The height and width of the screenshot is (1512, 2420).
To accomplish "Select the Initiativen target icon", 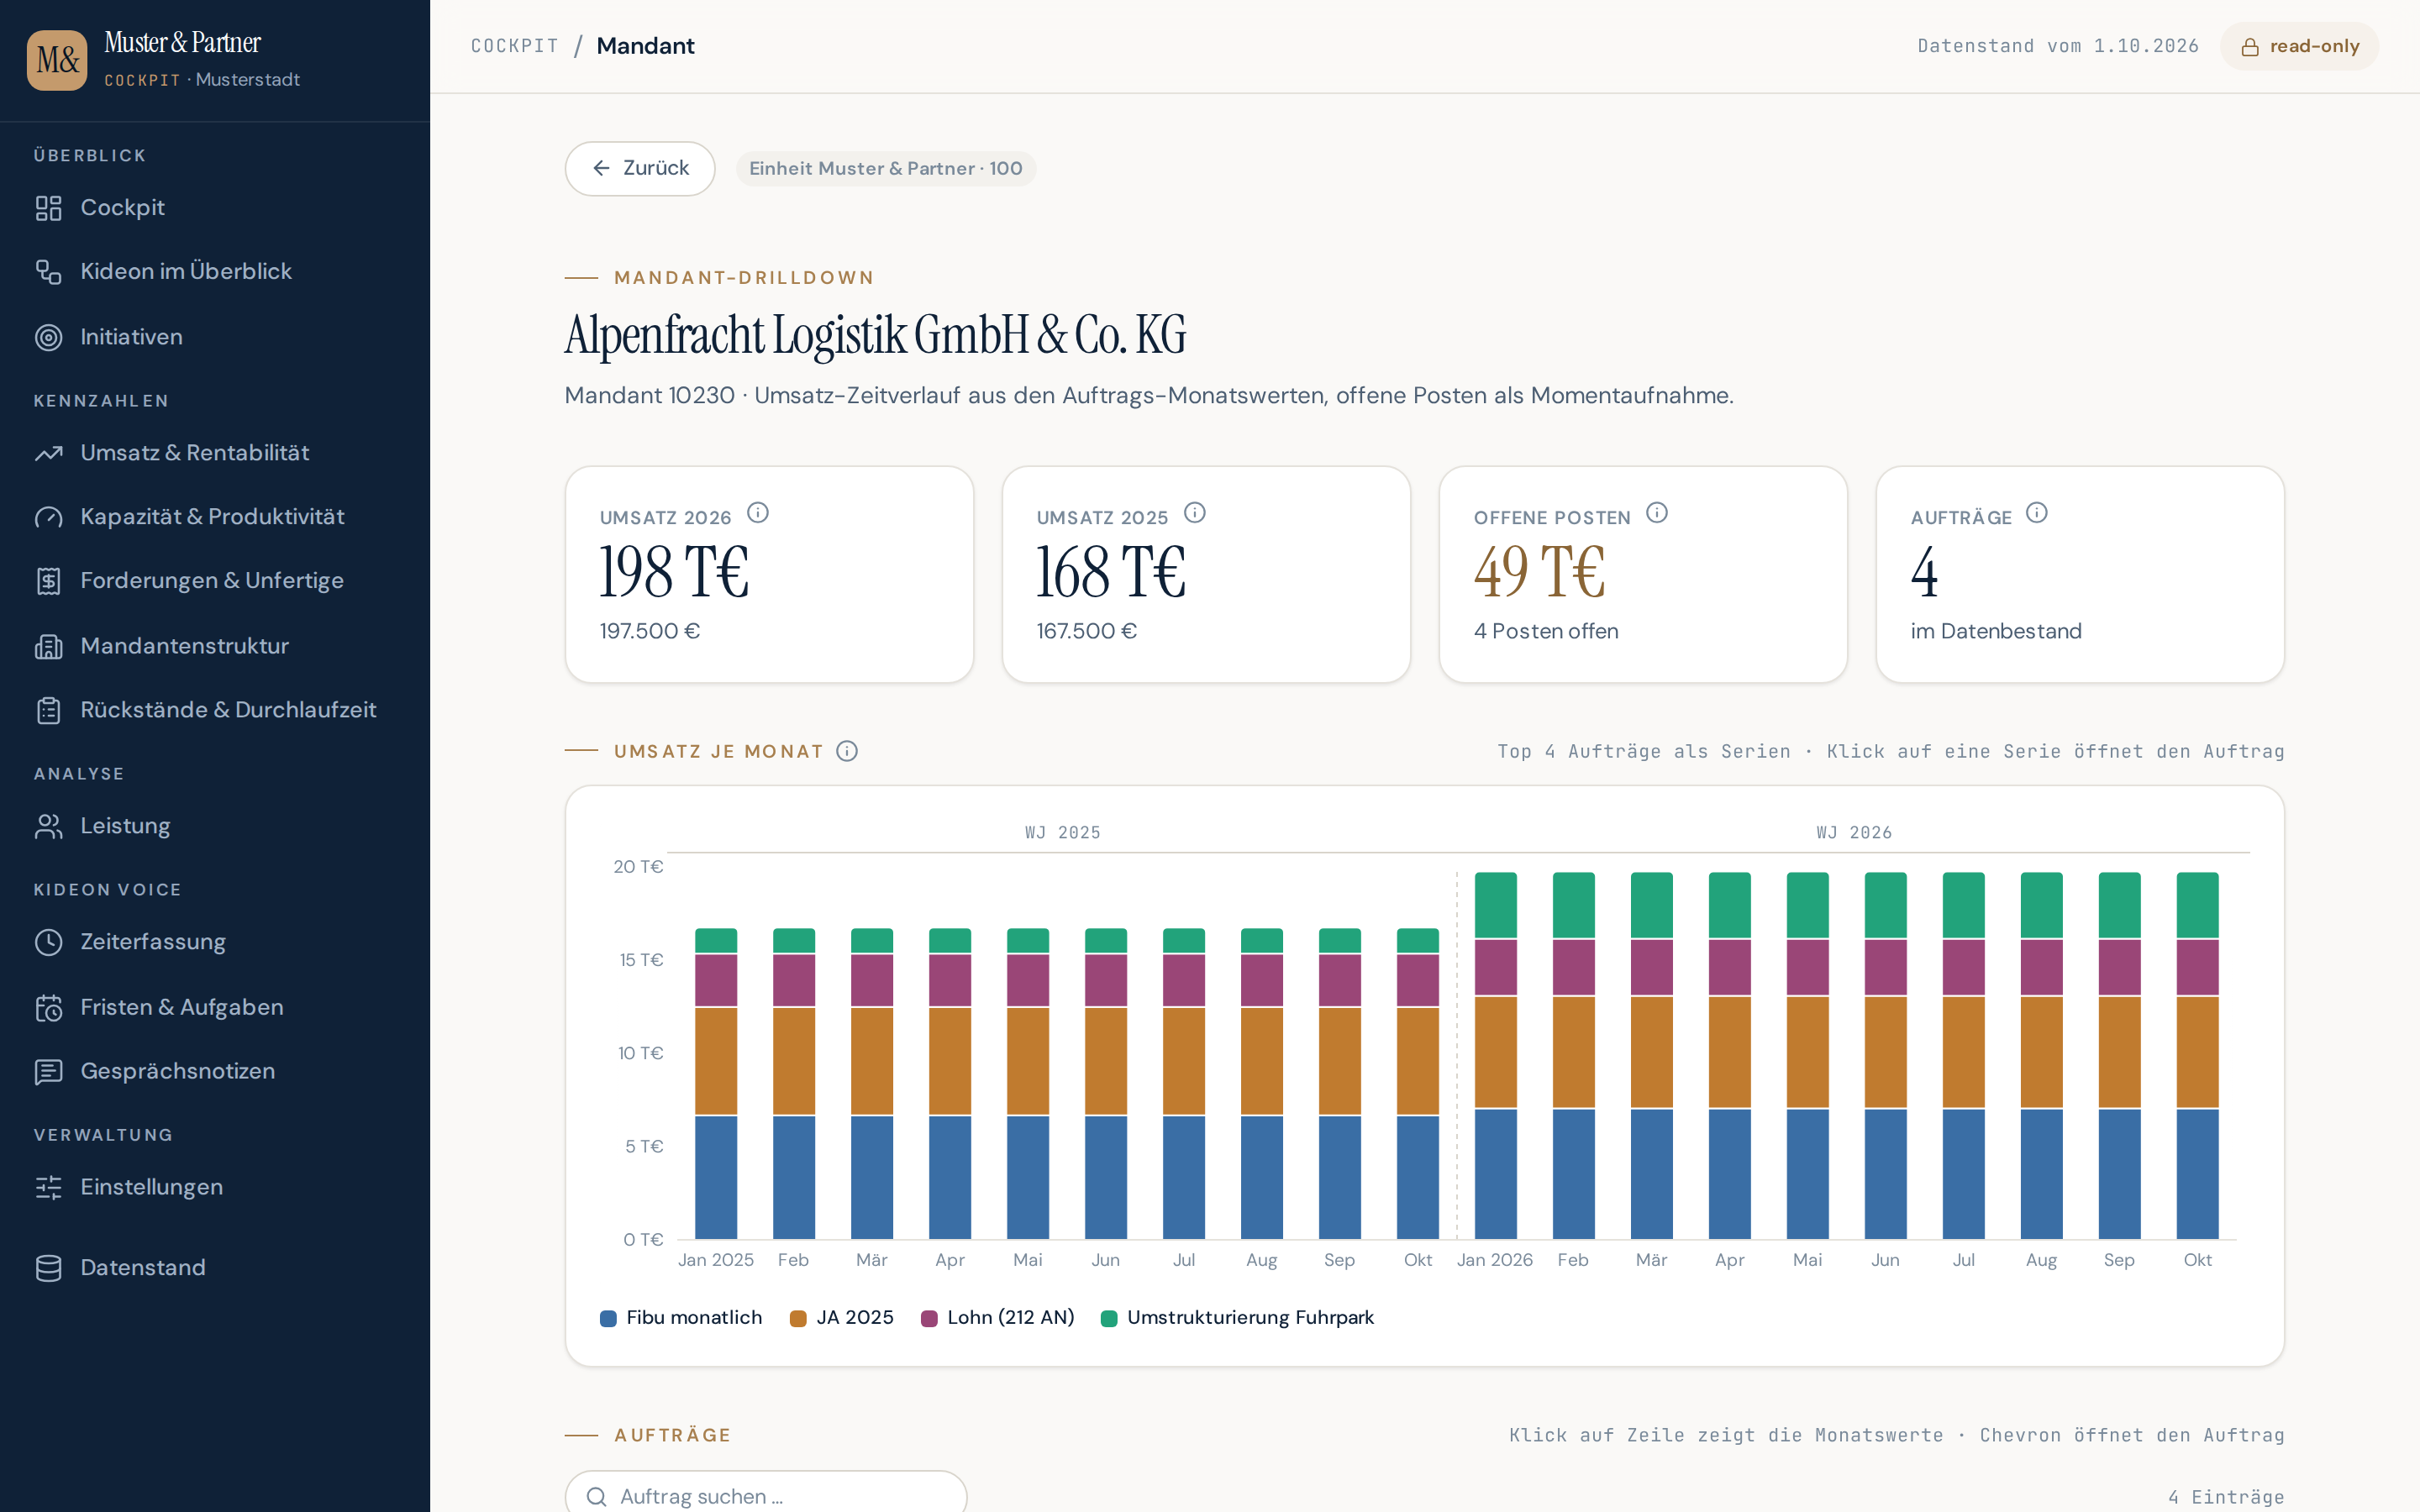I will (x=48, y=337).
